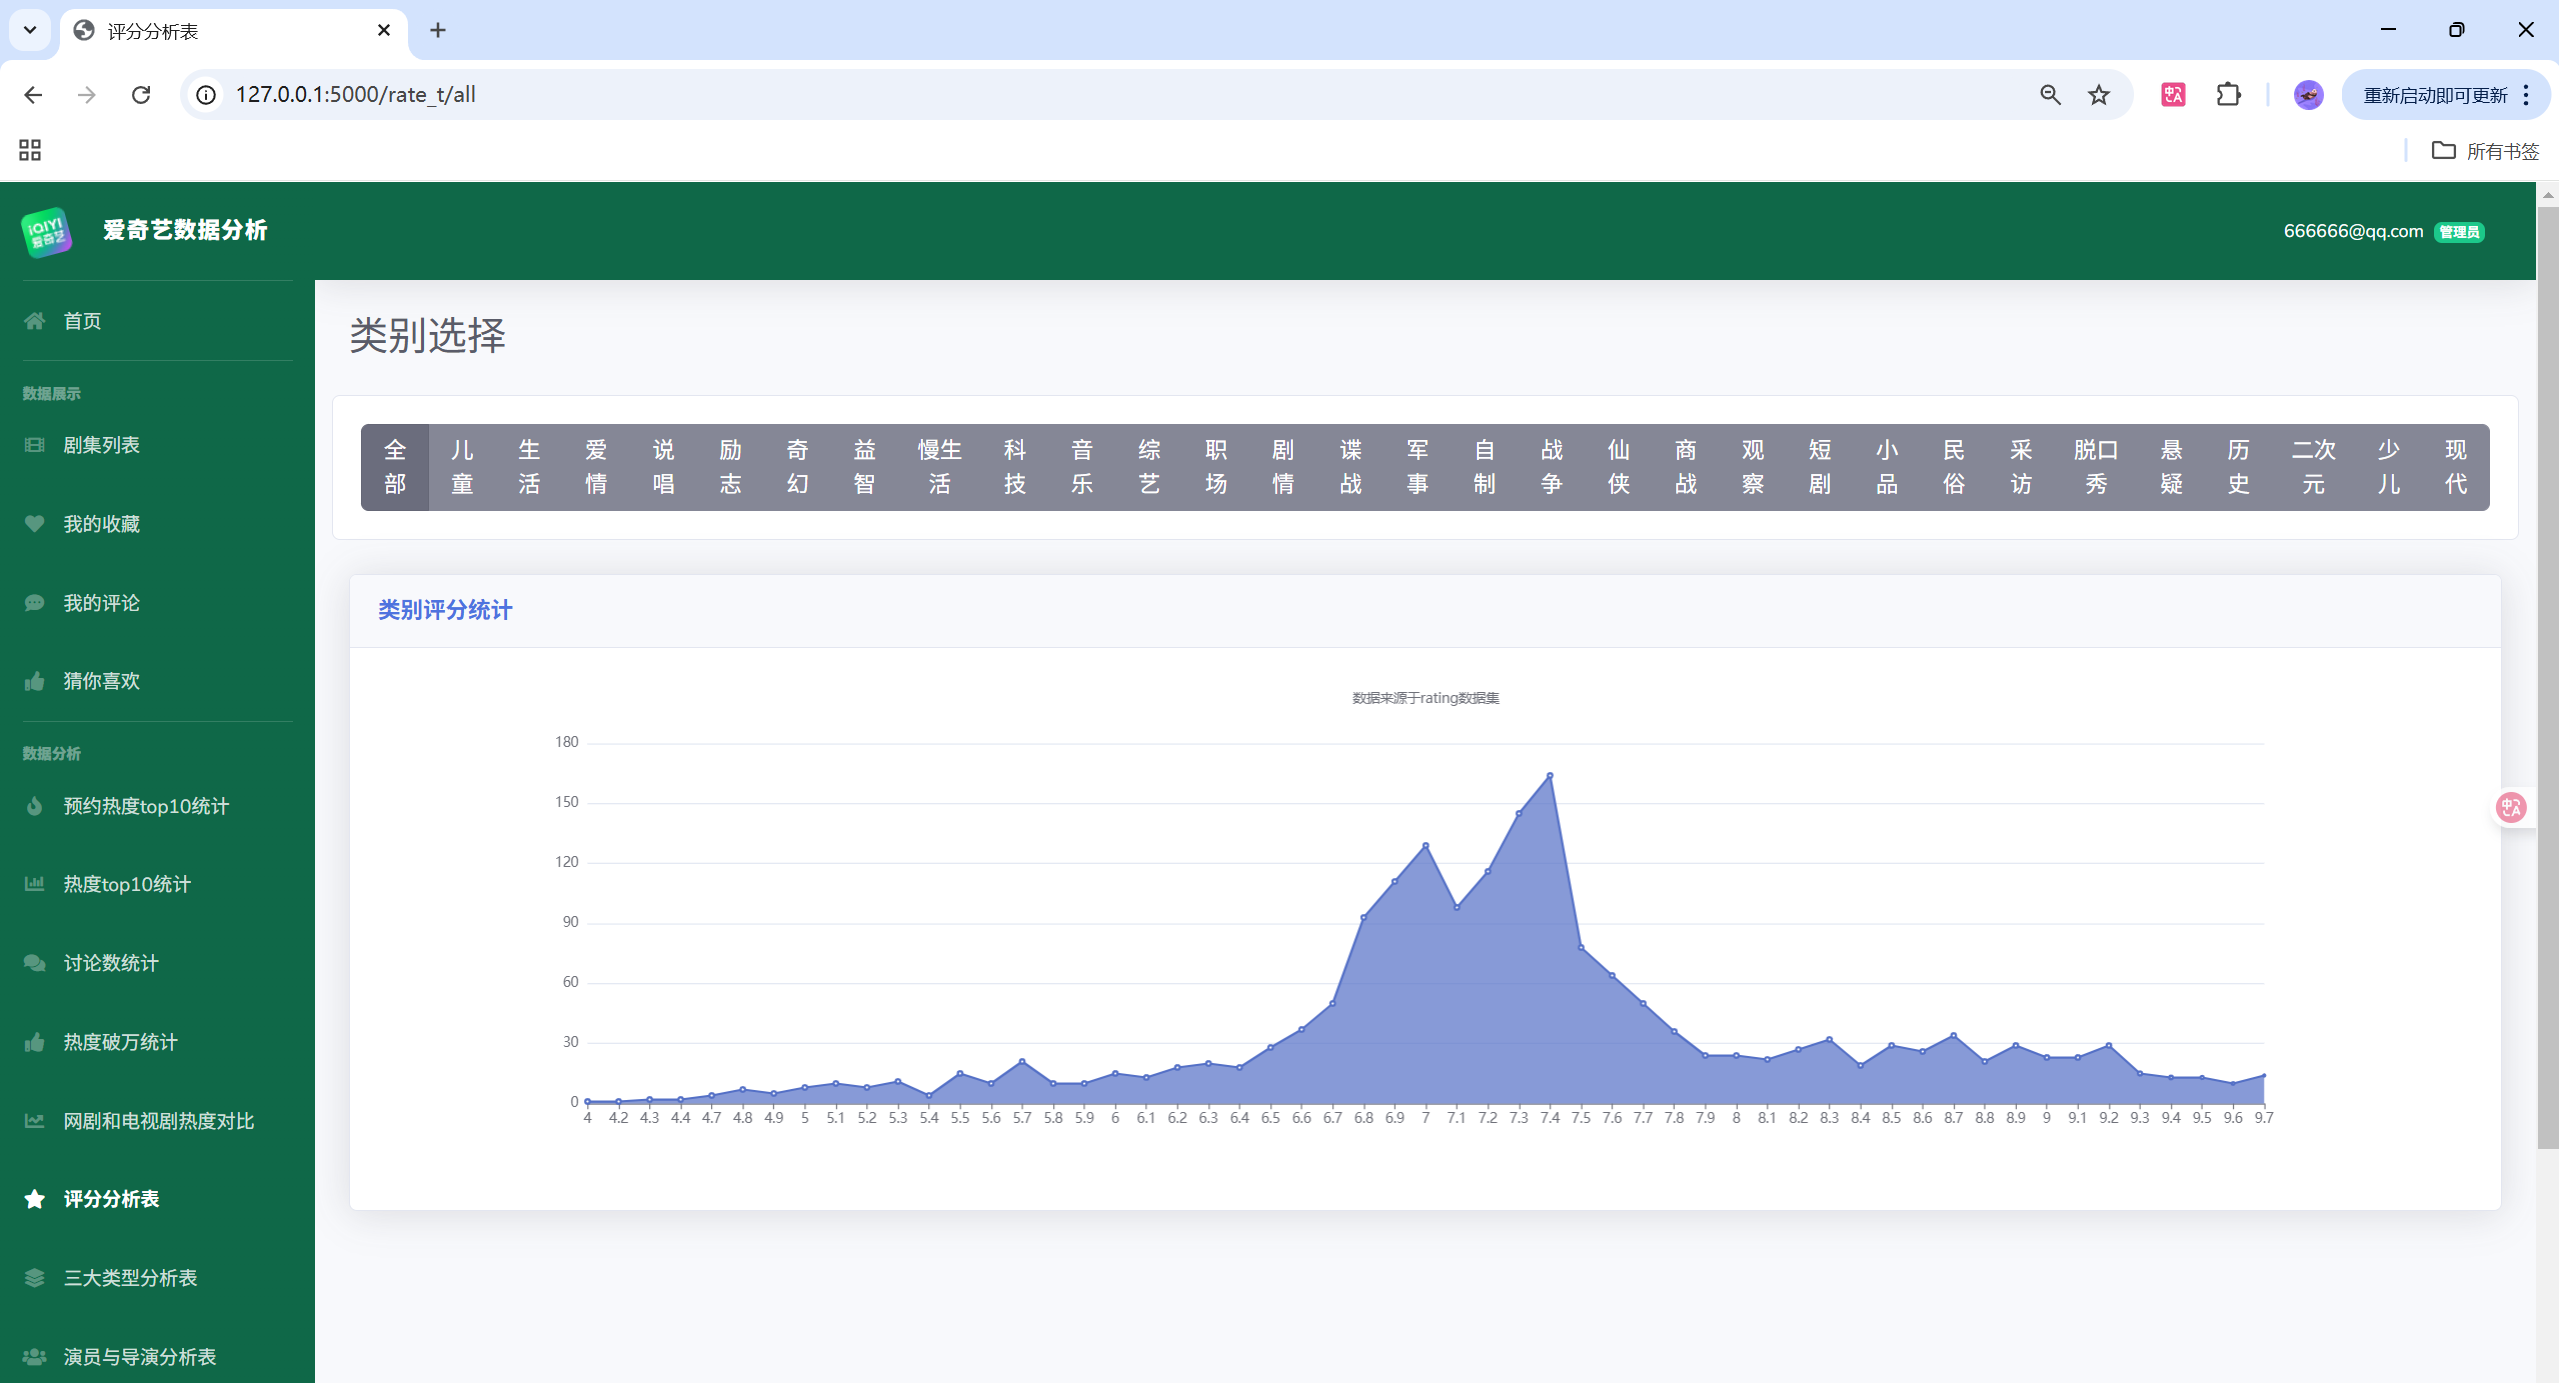Click the heart icon for 我的收藏
The image size is (2559, 1383).
pyautogui.click(x=35, y=524)
